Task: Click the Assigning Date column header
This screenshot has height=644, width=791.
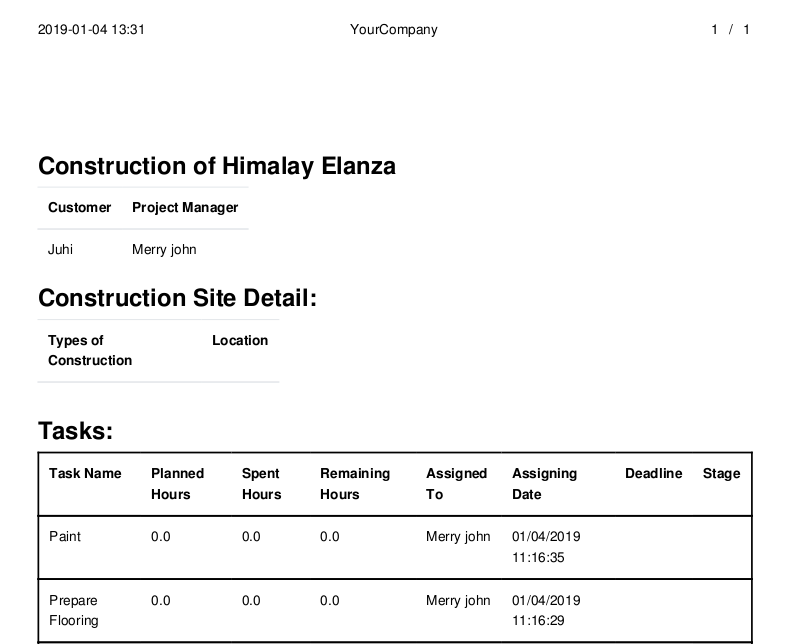Action: [x=544, y=484]
